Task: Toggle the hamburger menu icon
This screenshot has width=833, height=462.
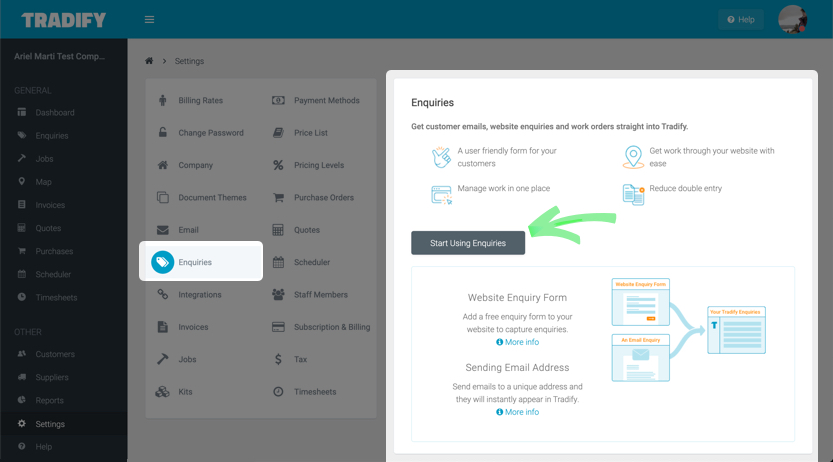Action: click(x=149, y=20)
